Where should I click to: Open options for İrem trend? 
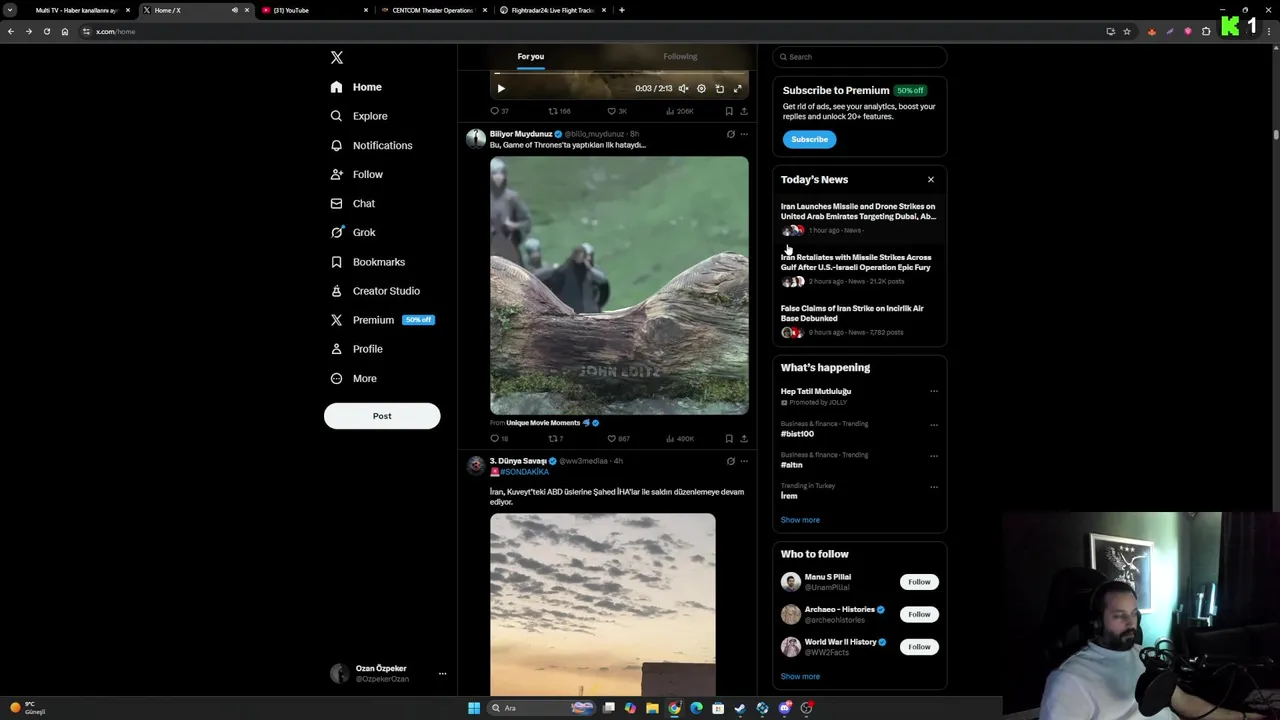point(934,487)
